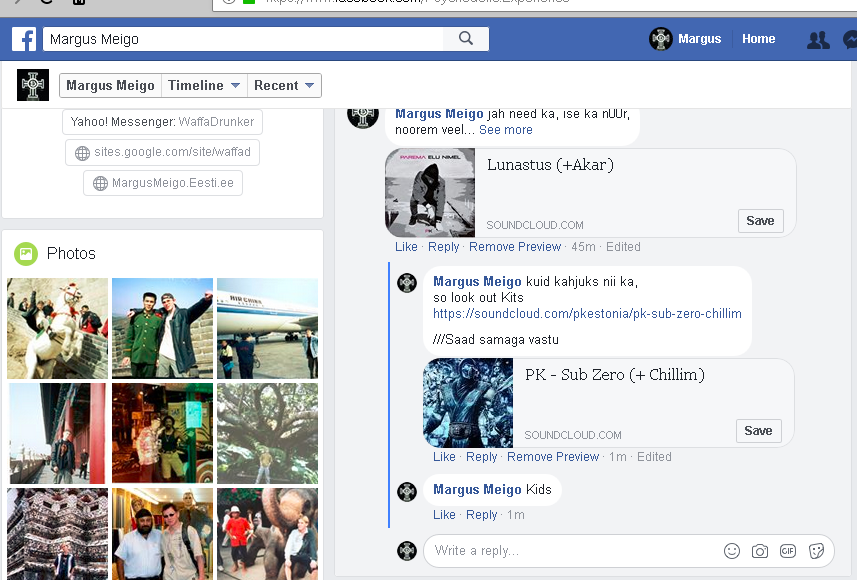This screenshot has width=857, height=580.
Task: Remove Preview on Lunastus comment
Action: click(x=515, y=247)
